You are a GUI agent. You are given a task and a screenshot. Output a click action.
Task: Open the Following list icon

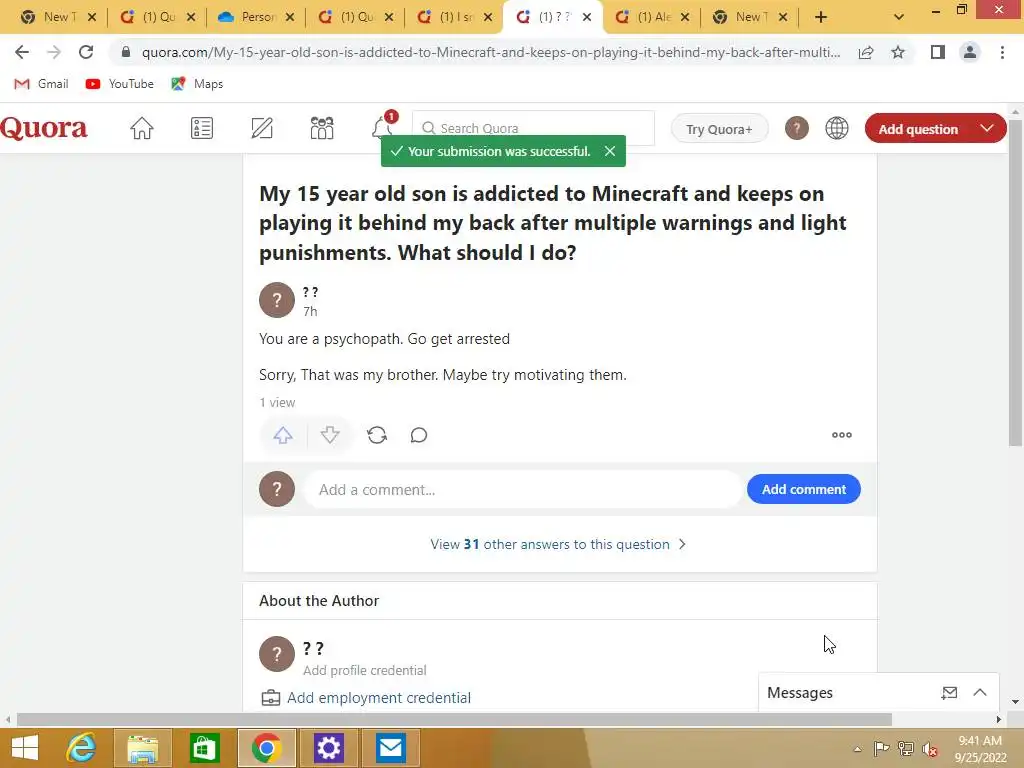tap(202, 128)
